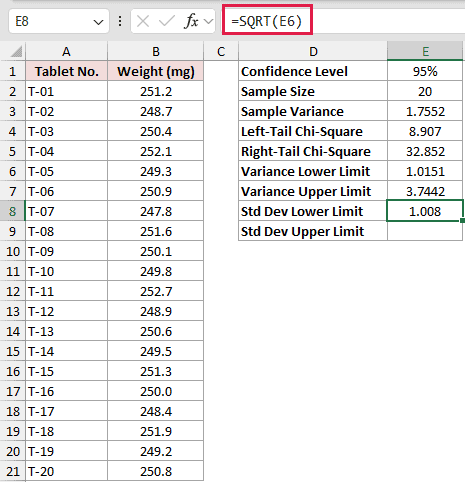Click the 'Left-Tail Chi-Square' label cell

pos(313,131)
